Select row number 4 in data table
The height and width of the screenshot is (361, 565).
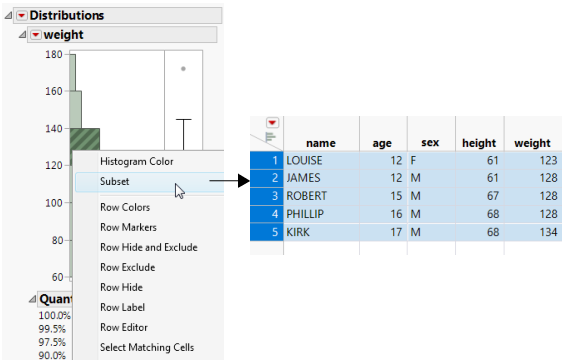pyautogui.click(x=267, y=214)
